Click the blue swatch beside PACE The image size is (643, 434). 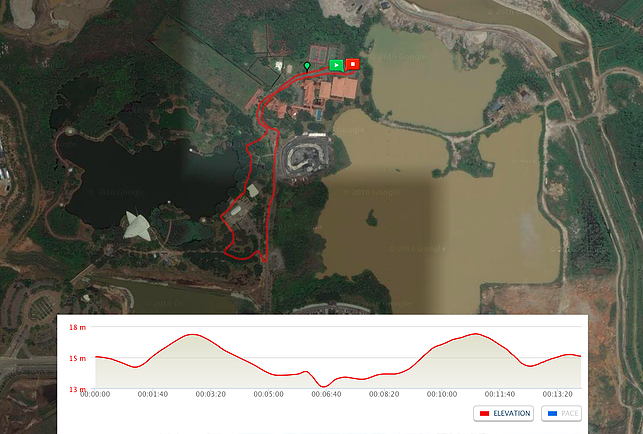(552, 413)
